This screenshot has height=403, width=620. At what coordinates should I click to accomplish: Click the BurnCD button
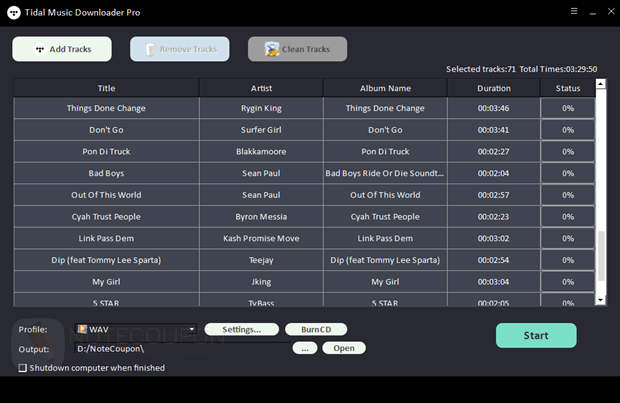click(316, 329)
